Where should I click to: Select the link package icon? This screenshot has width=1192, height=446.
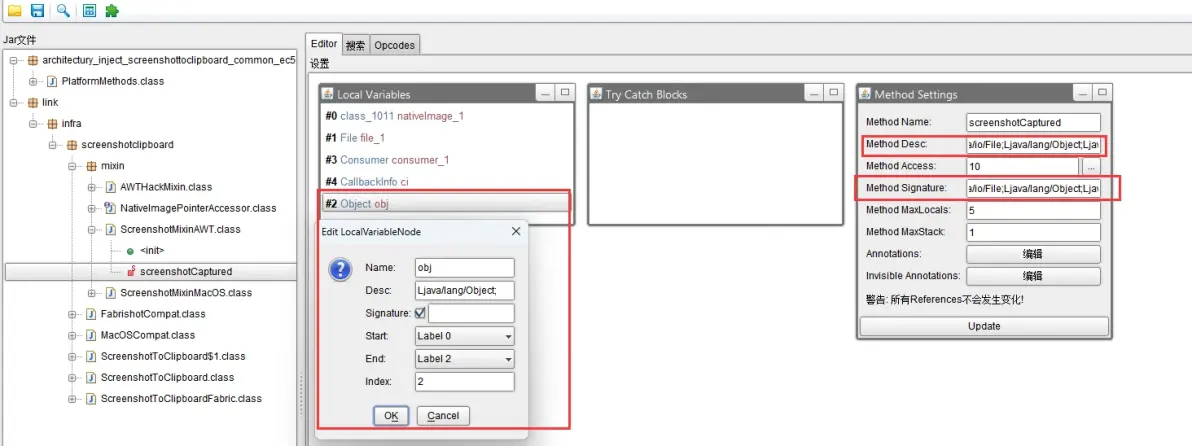coord(33,102)
